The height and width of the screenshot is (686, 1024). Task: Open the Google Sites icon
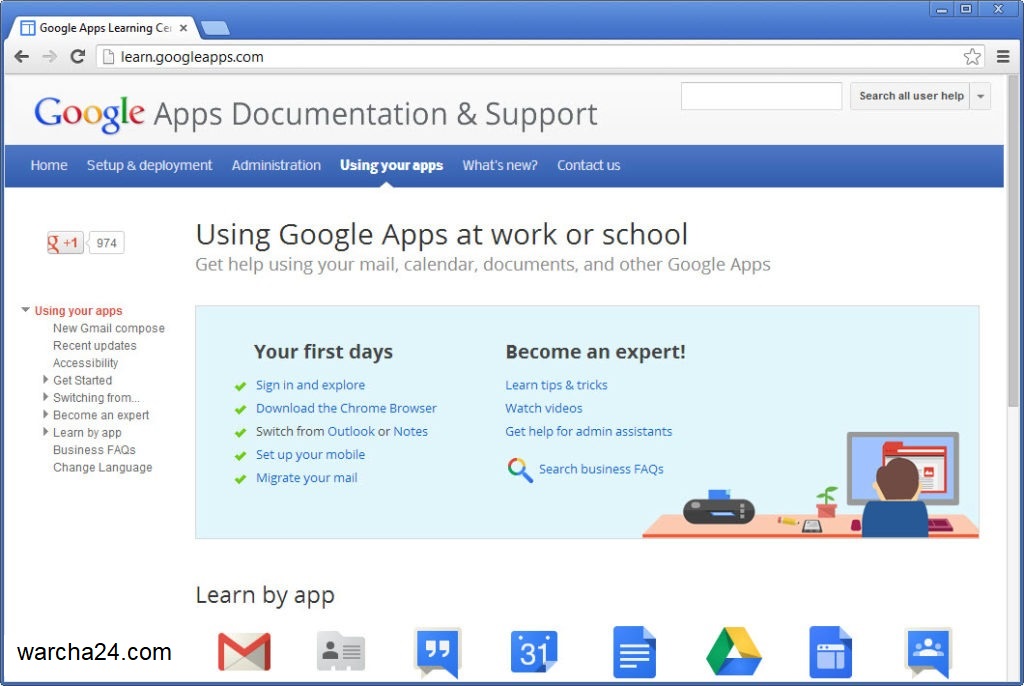(830, 651)
